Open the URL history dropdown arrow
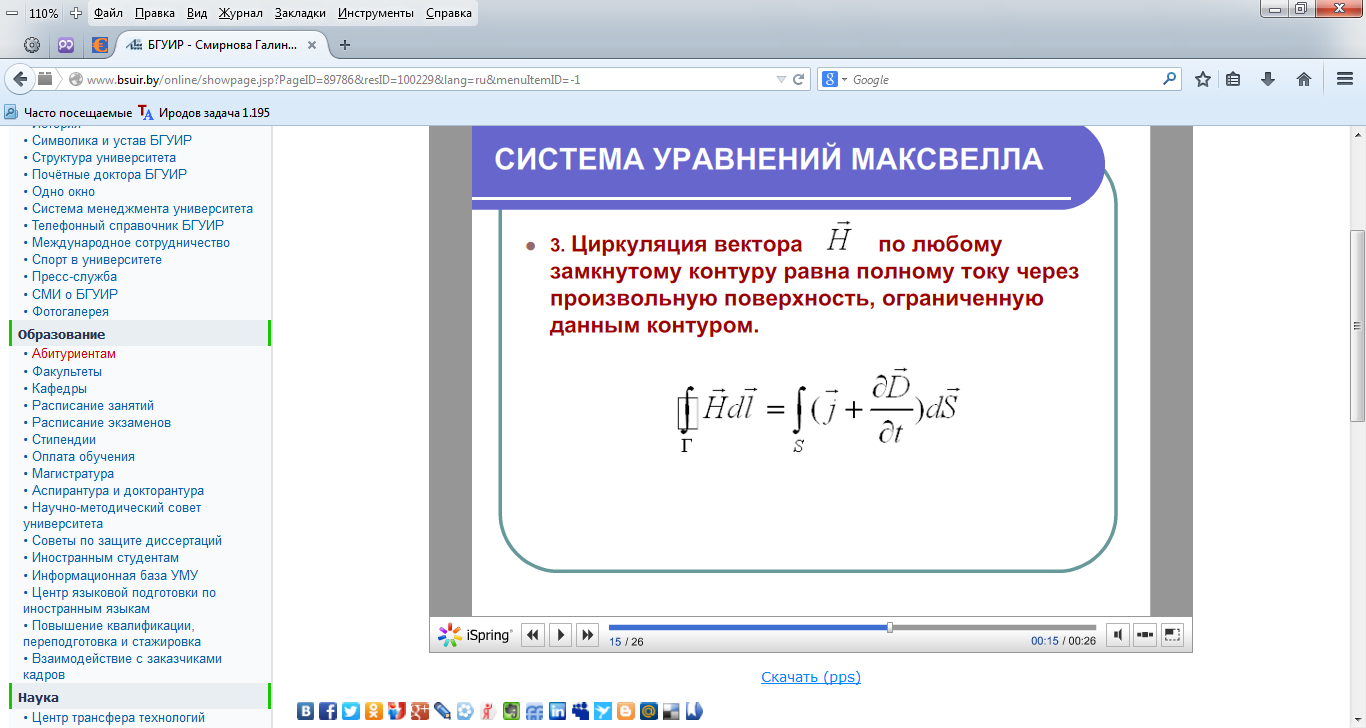The image size is (1366, 728). (x=781, y=80)
